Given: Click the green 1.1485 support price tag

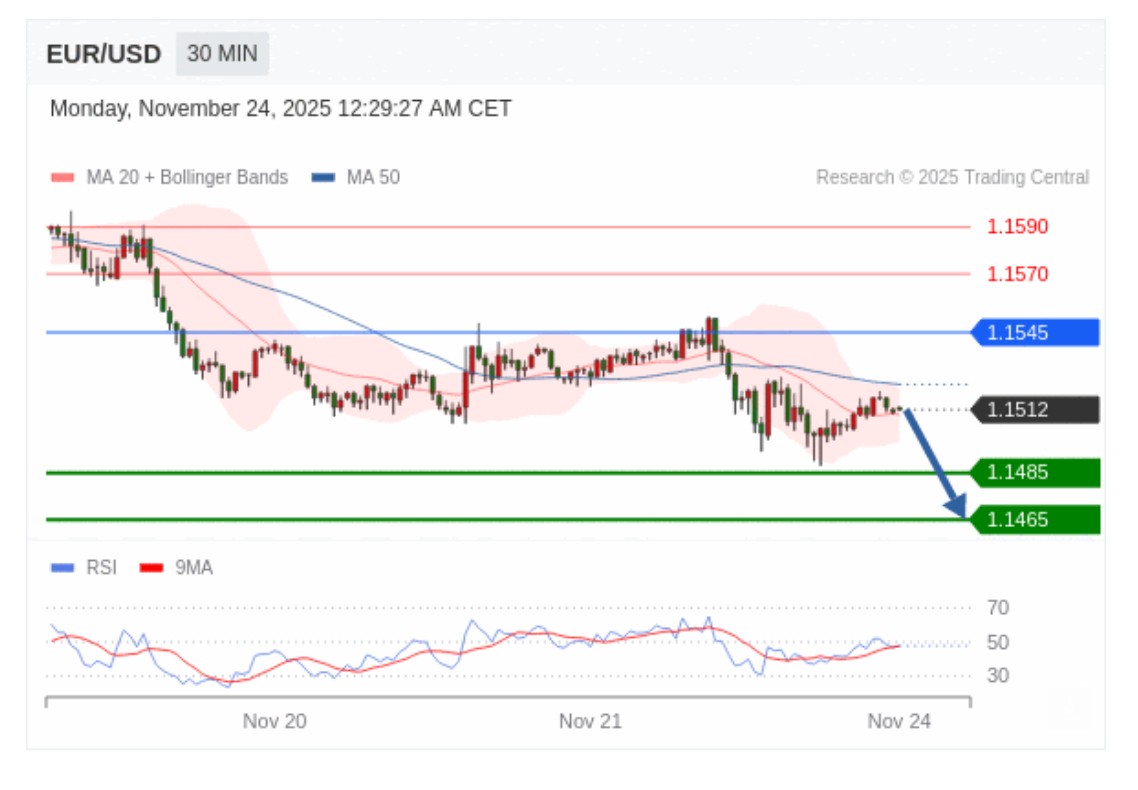Looking at the screenshot, I should (x=1034, y=472).
